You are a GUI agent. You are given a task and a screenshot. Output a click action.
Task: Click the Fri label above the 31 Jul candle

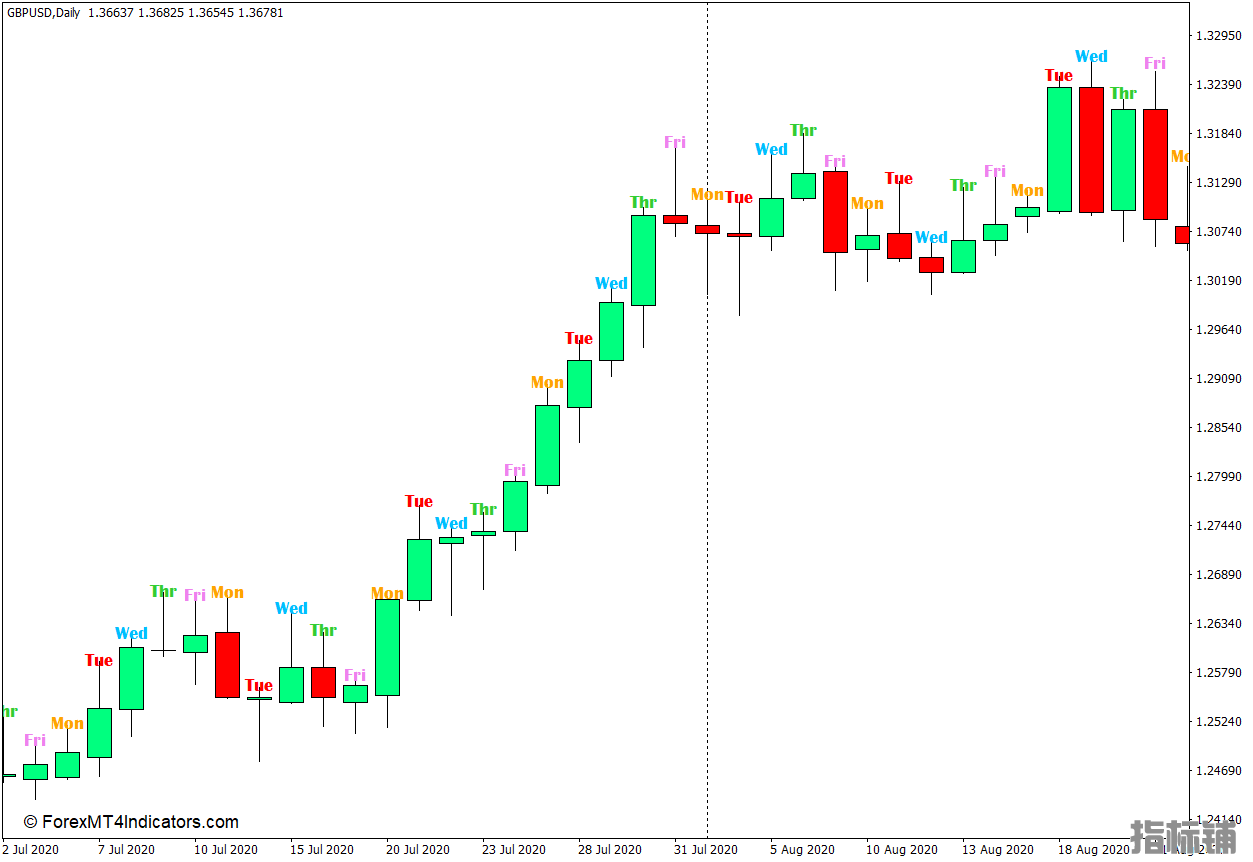[675, 142]
